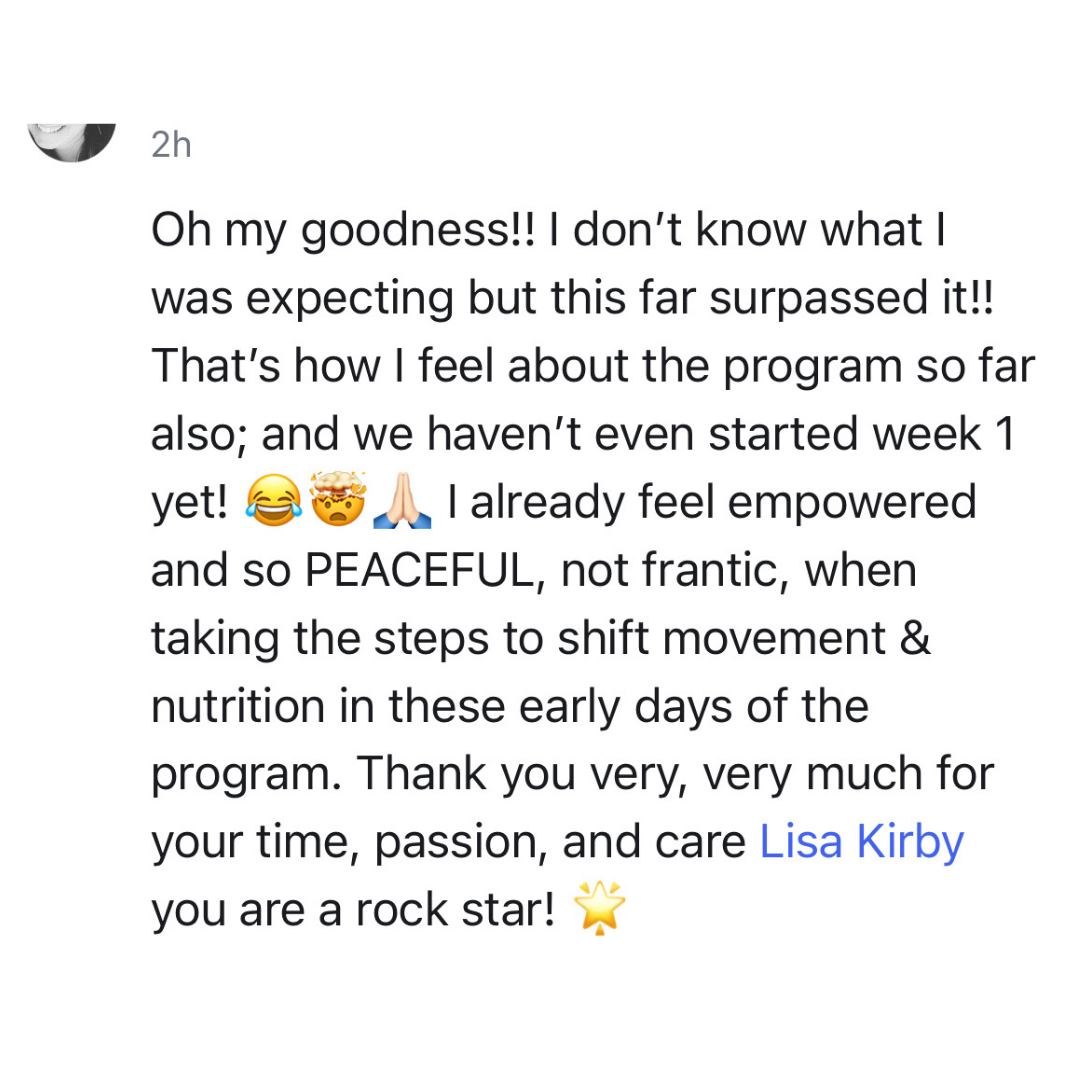This screenshot has width=1080, height=1080.
Task: Open the Lisa Kirby mention link
Action: pos(861,842)
